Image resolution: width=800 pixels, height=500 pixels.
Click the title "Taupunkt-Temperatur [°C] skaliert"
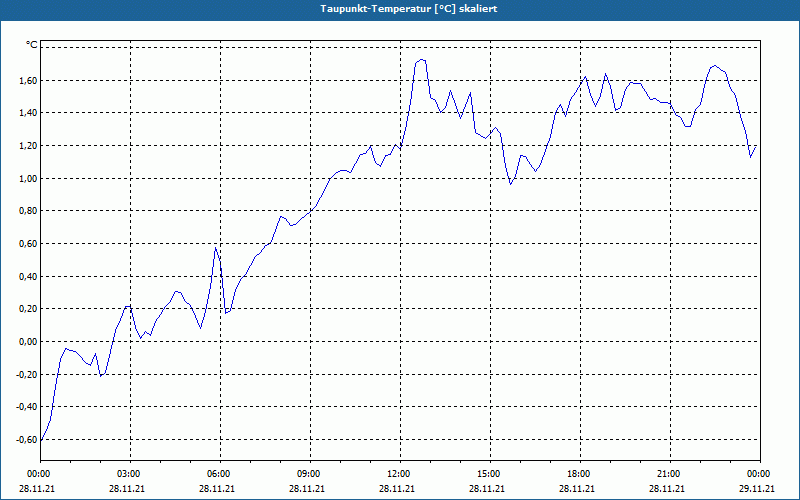tap(409, 9)
